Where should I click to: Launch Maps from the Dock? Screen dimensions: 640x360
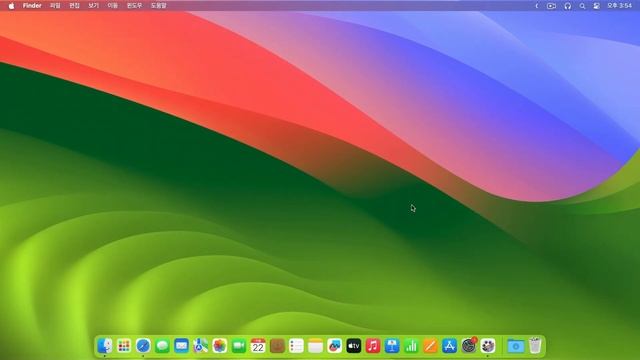pyautogui.click(x=200, y=346)
